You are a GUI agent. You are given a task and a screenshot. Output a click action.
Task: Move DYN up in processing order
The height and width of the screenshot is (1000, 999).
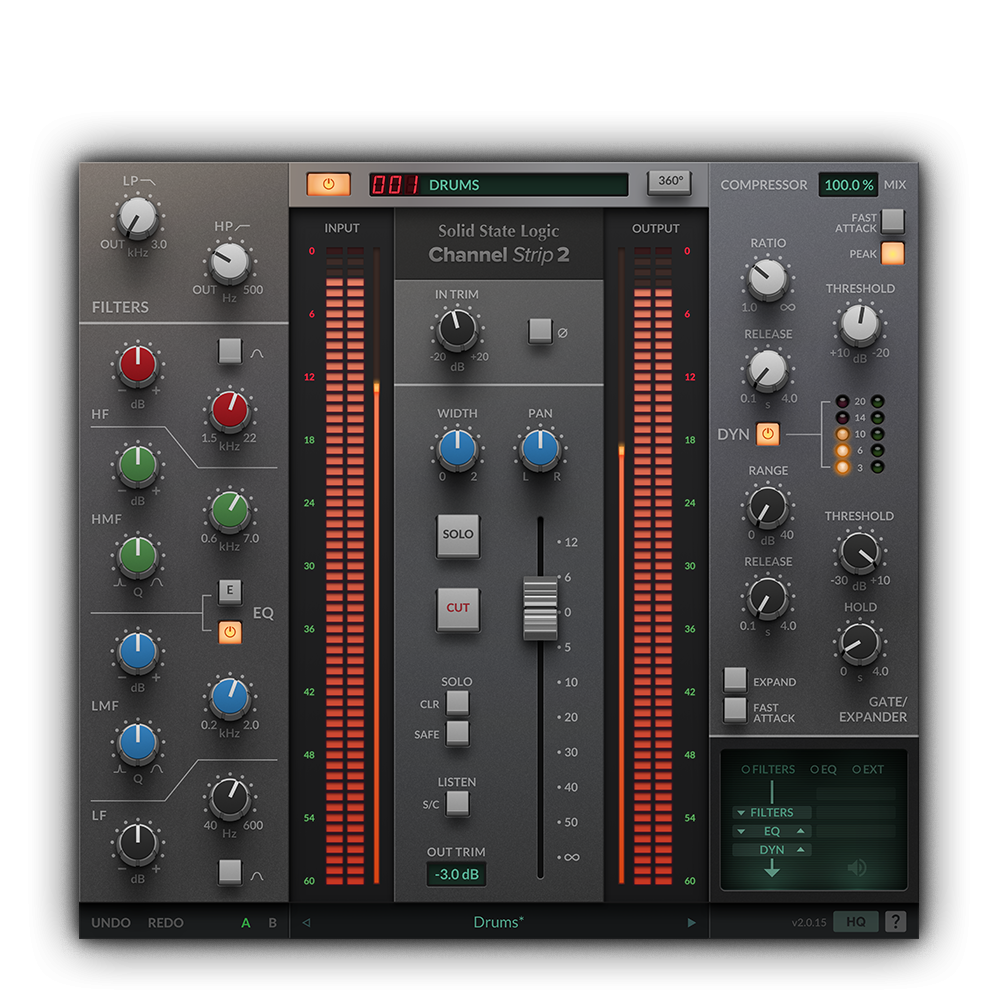coord(801,849)
